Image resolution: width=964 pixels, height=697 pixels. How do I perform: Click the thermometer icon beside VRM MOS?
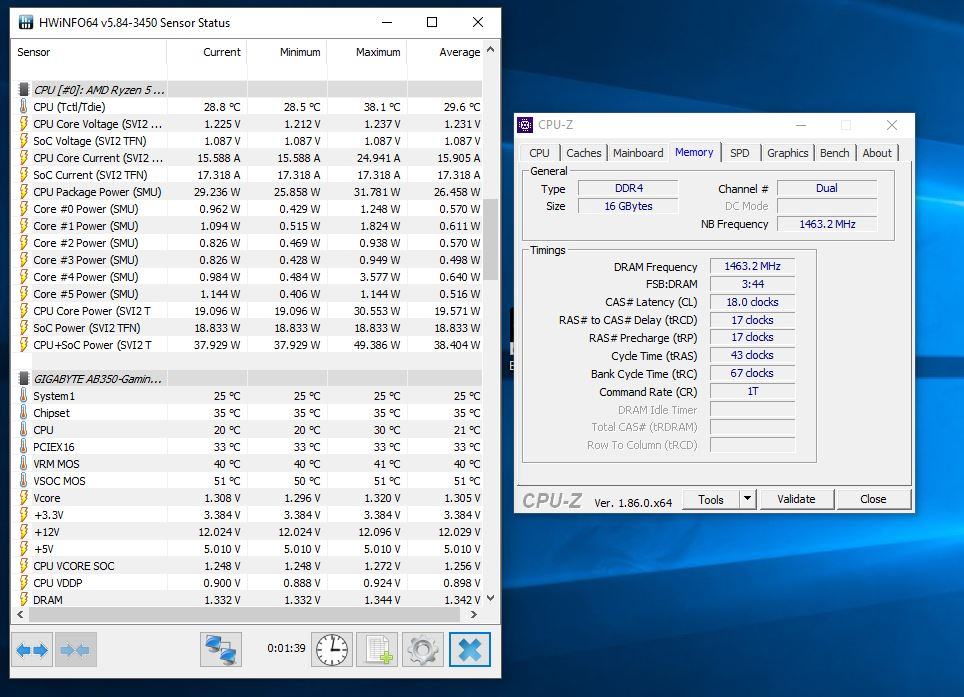coord(23,464)
